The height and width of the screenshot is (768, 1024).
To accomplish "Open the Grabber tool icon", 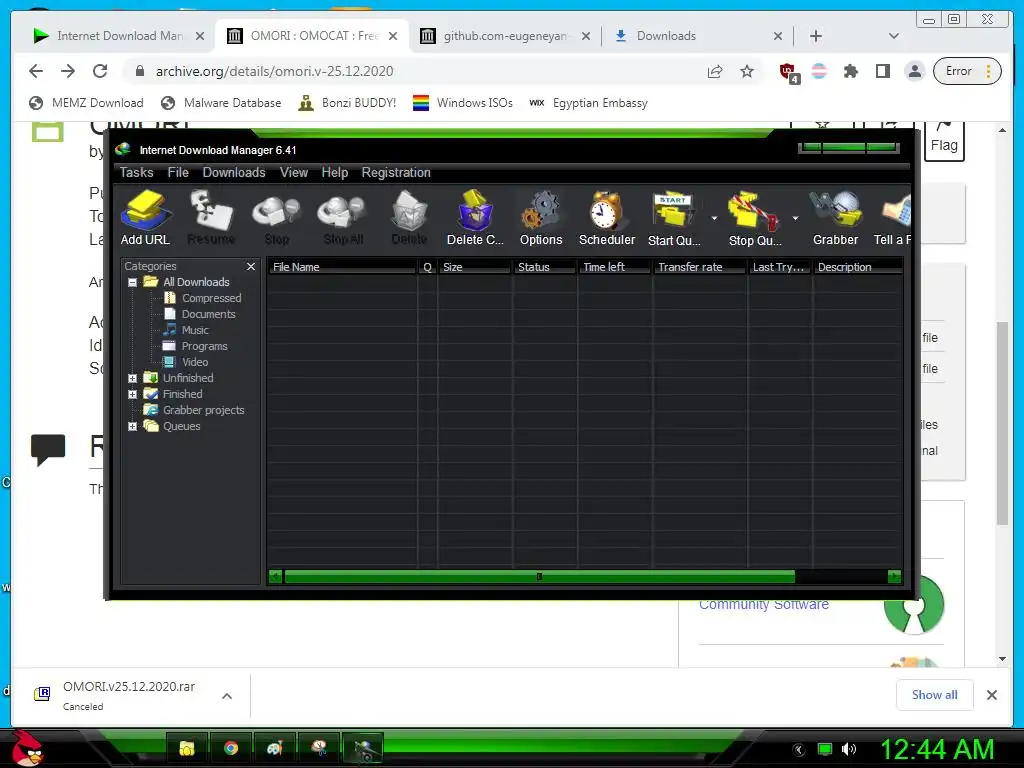I will pos(835,218).
